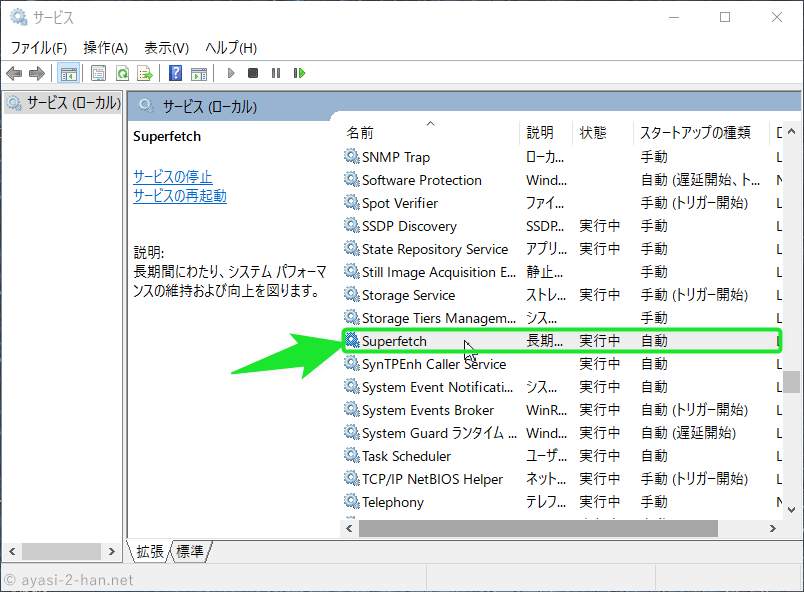Image resolution: width=804 pixels, height=592 pixels.
Task: Click the Export List toolbar icon
Action: click(145, 73)
